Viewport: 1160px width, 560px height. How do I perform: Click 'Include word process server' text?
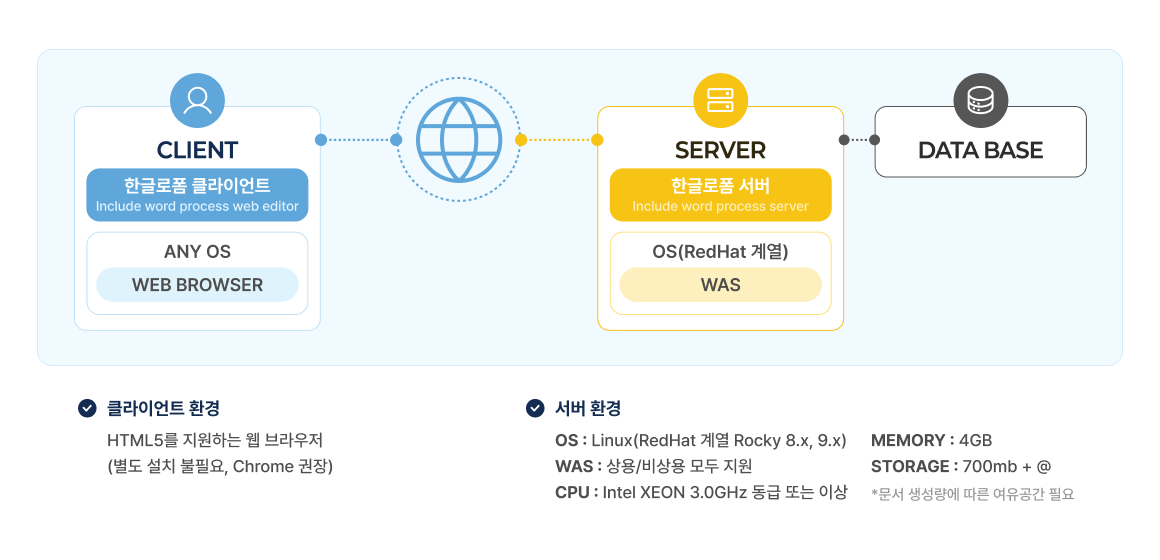721,206
